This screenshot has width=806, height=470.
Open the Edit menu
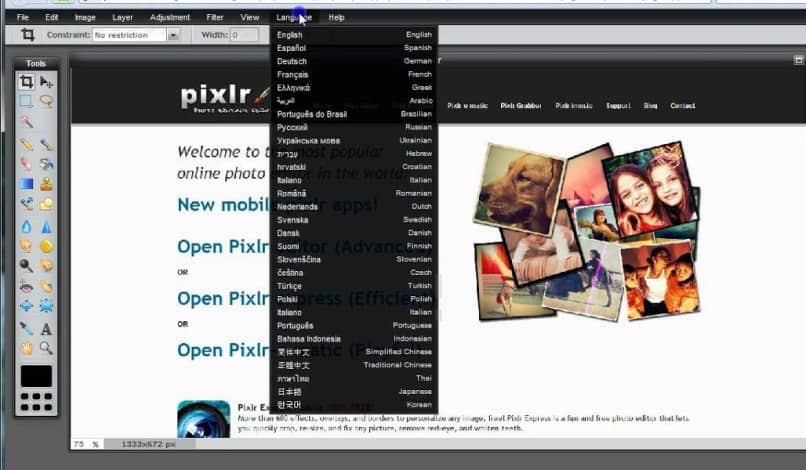click(51, 17)
